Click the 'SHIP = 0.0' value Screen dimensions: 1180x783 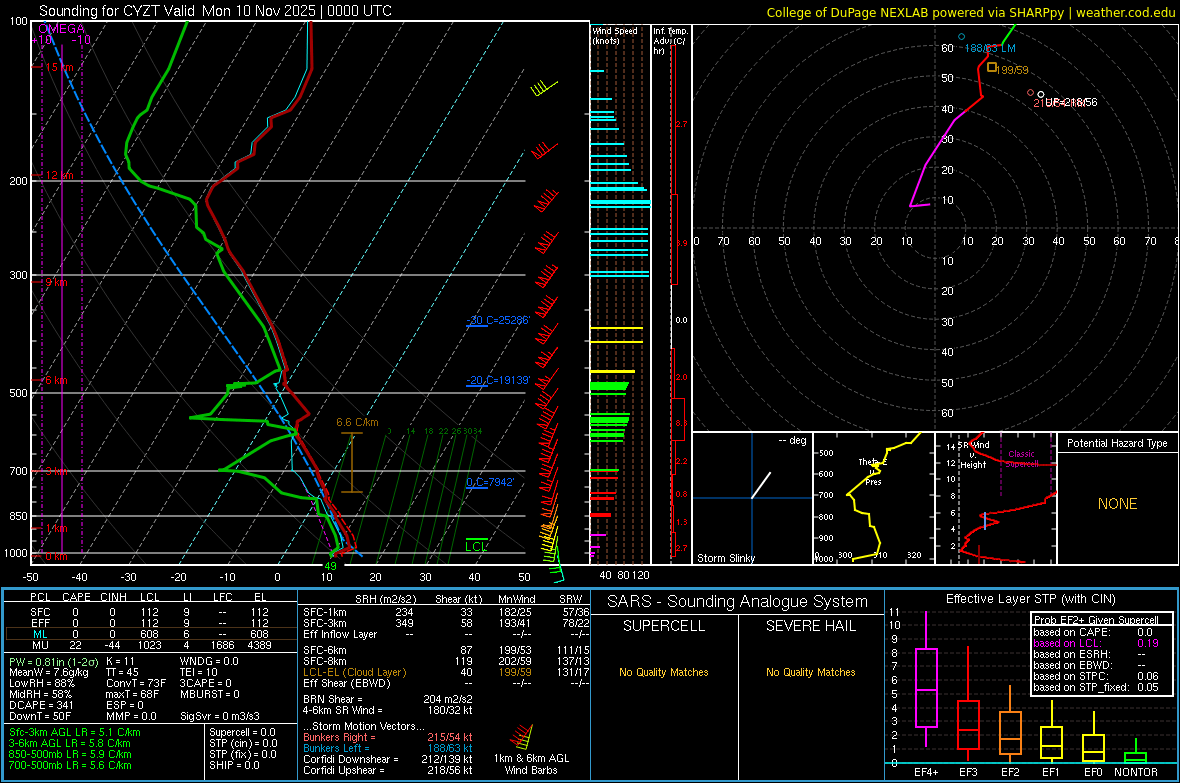[x=234, y=765]
